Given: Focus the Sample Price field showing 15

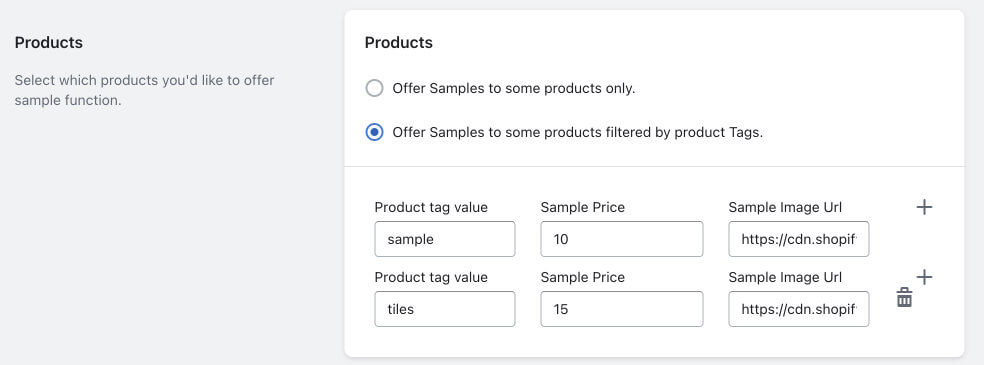Looking at the screenshot, I should pos(622,309).
